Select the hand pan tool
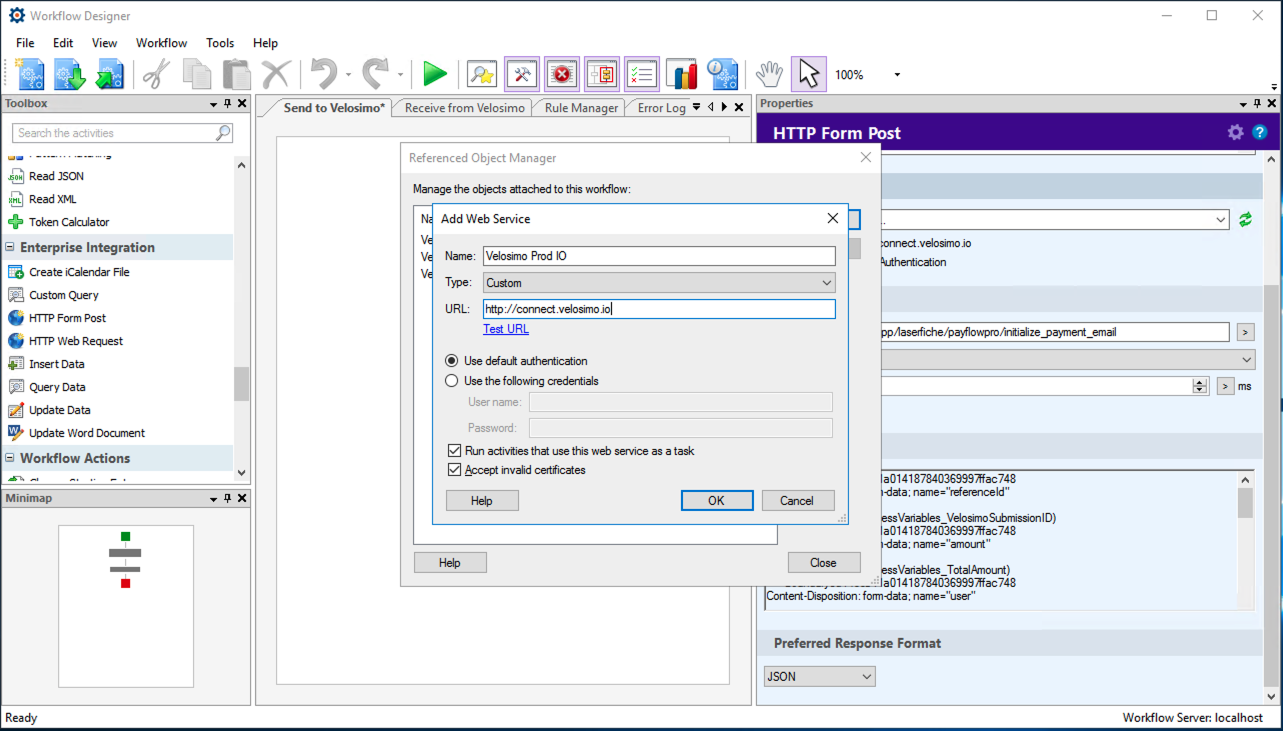1283x731 pixels. click(x=769, y=74)
